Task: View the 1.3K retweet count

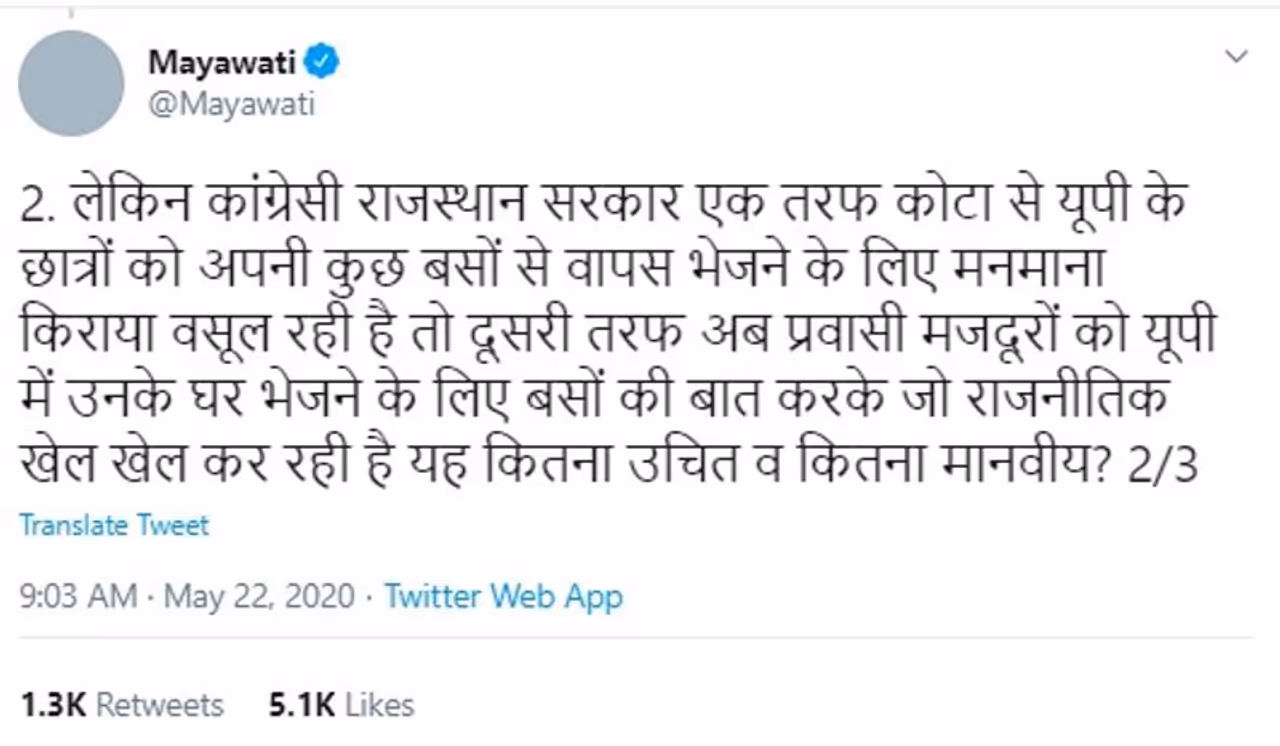Action: tap(54, 704)
